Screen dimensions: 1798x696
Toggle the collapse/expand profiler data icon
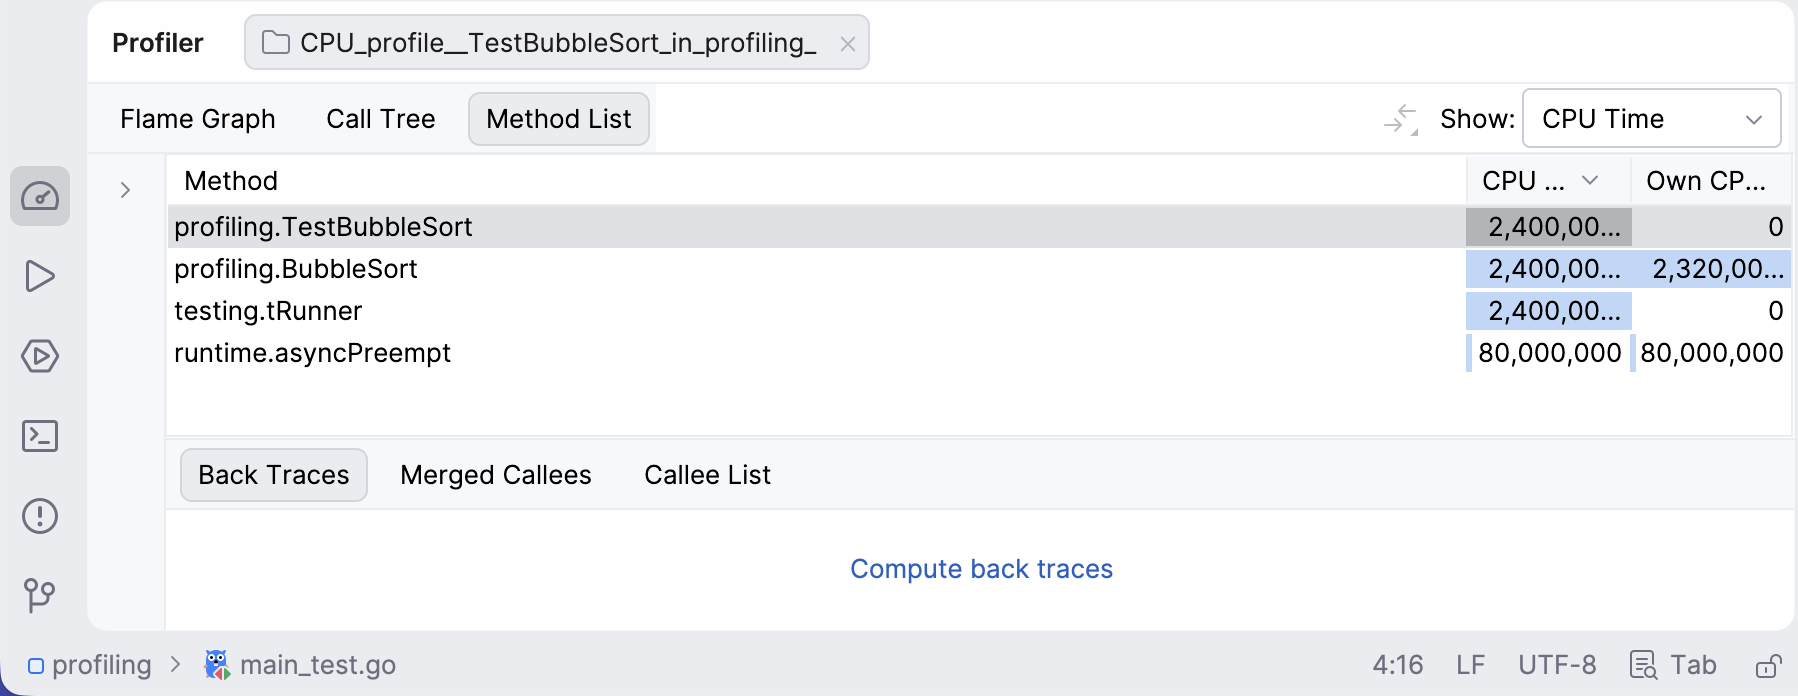[x=1400, y=118]
